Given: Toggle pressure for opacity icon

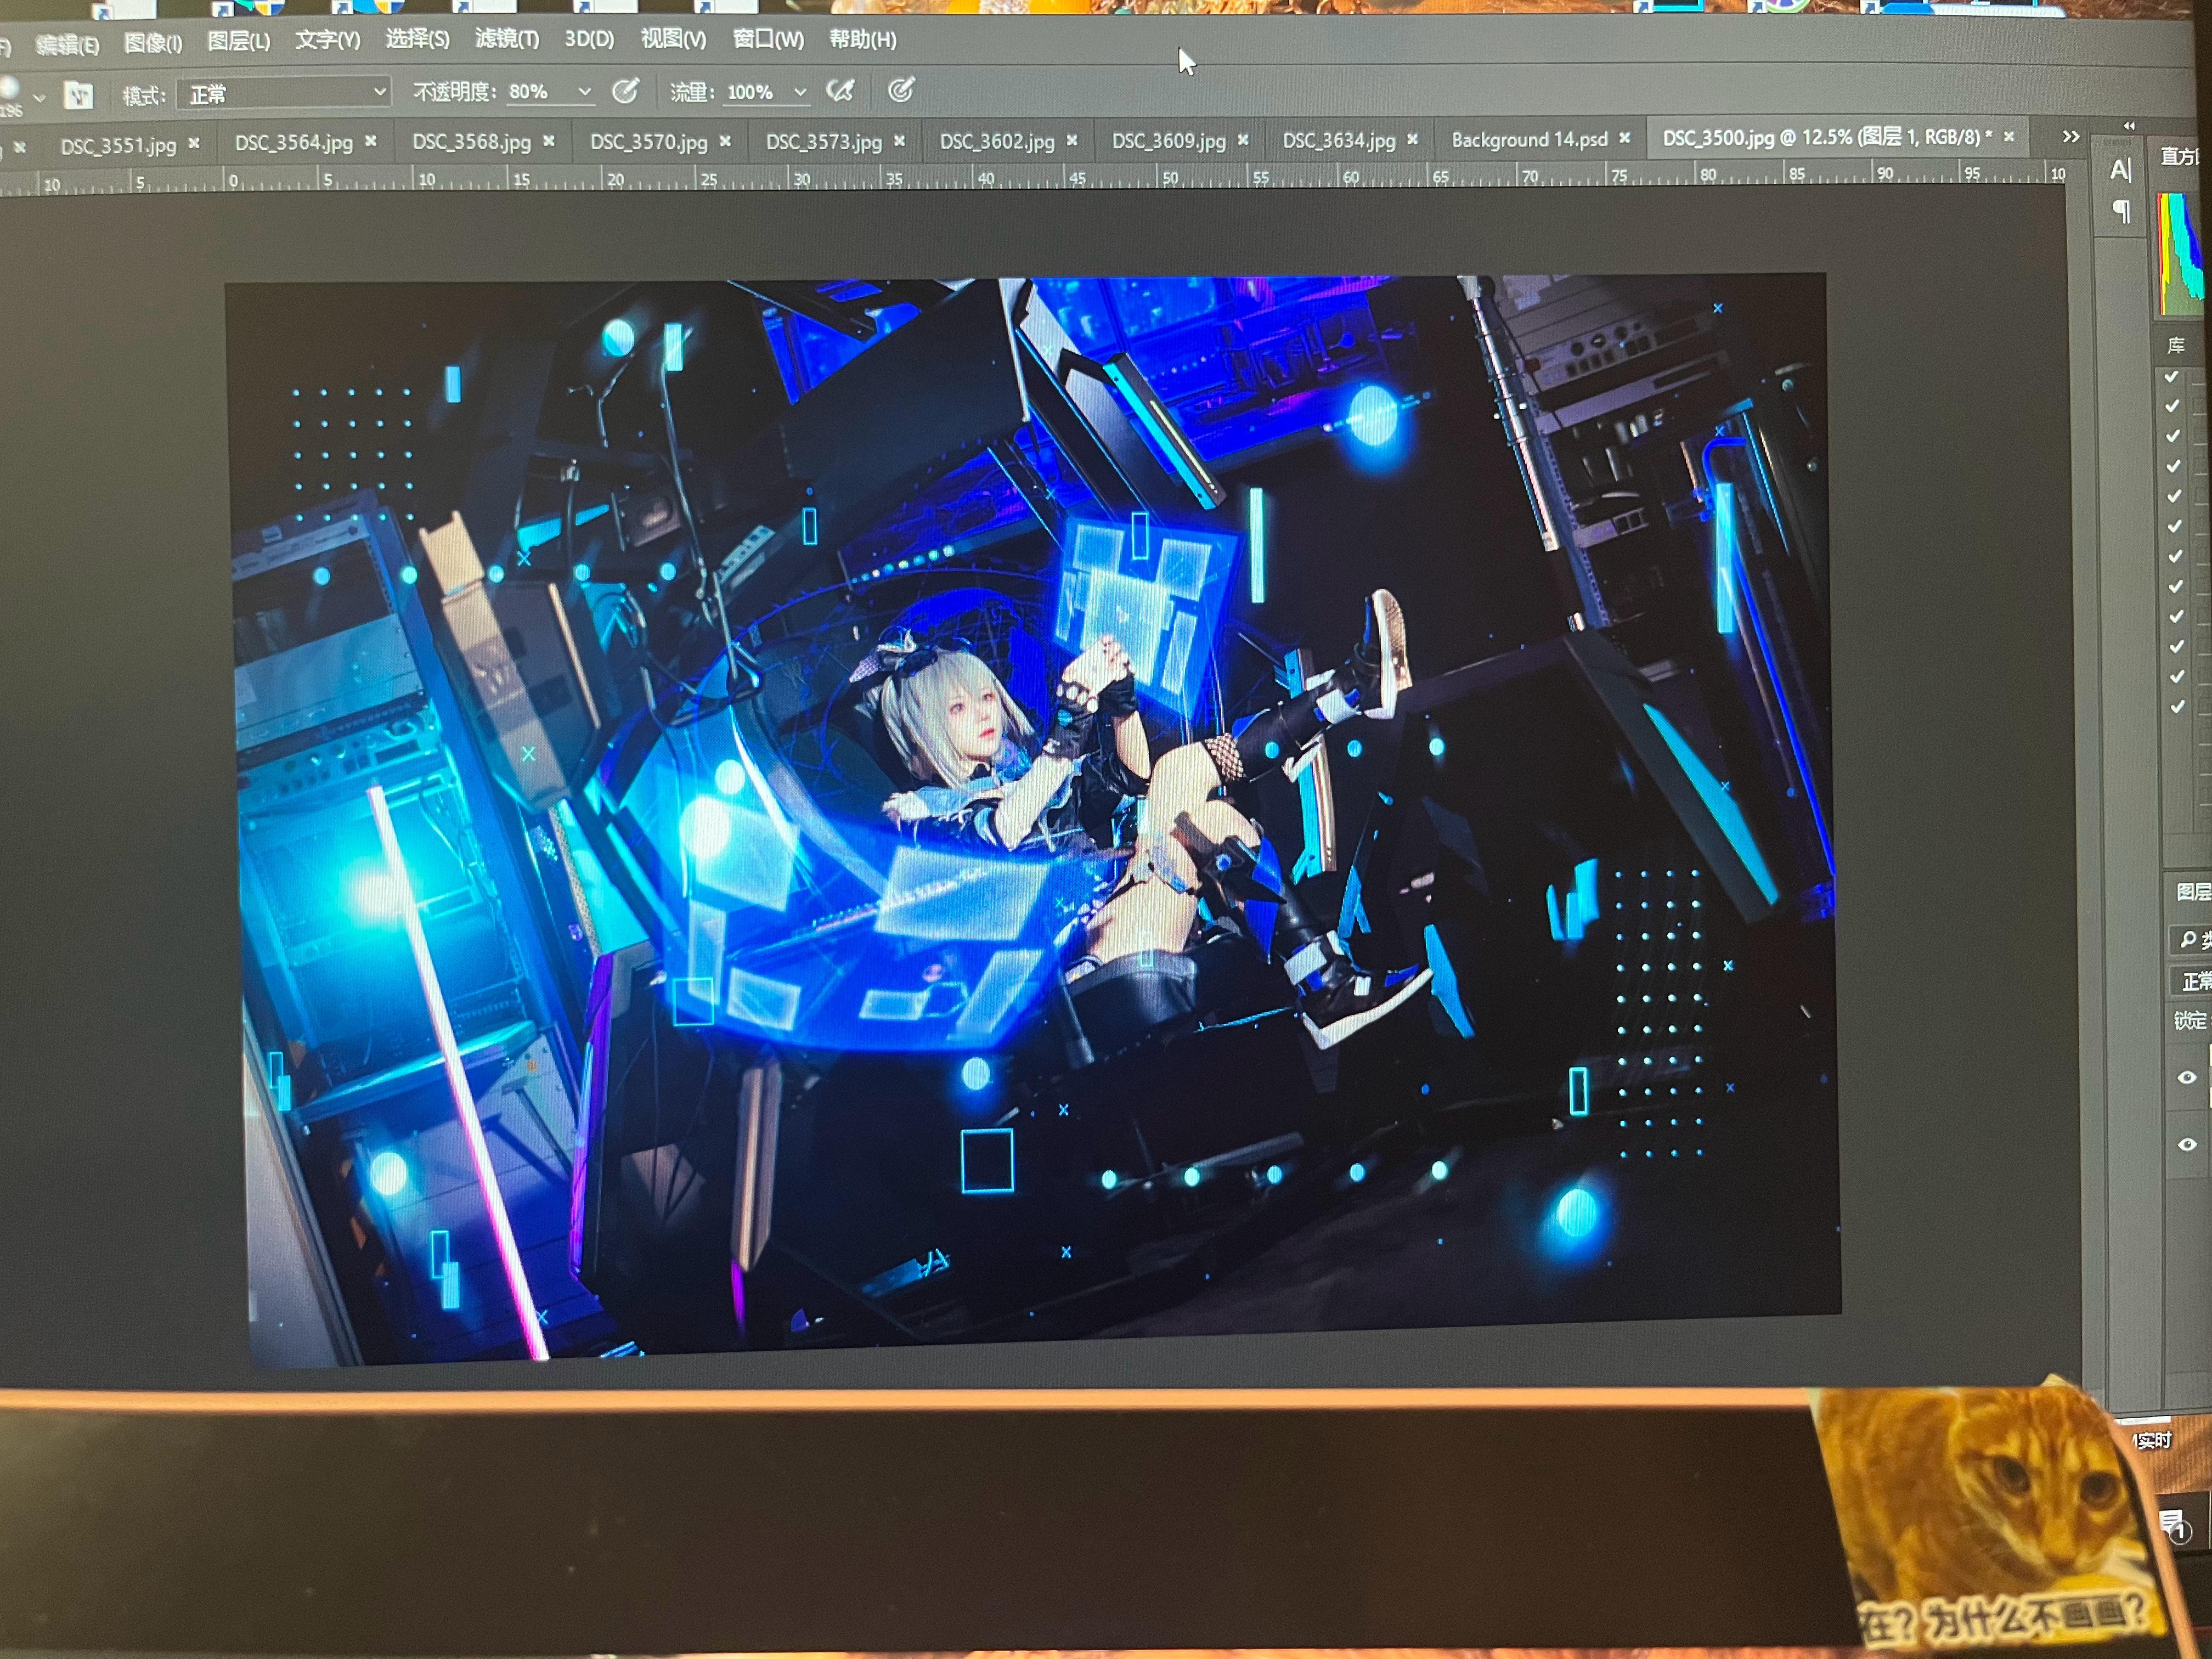Looking at the screenshot, I should [625, 92].
